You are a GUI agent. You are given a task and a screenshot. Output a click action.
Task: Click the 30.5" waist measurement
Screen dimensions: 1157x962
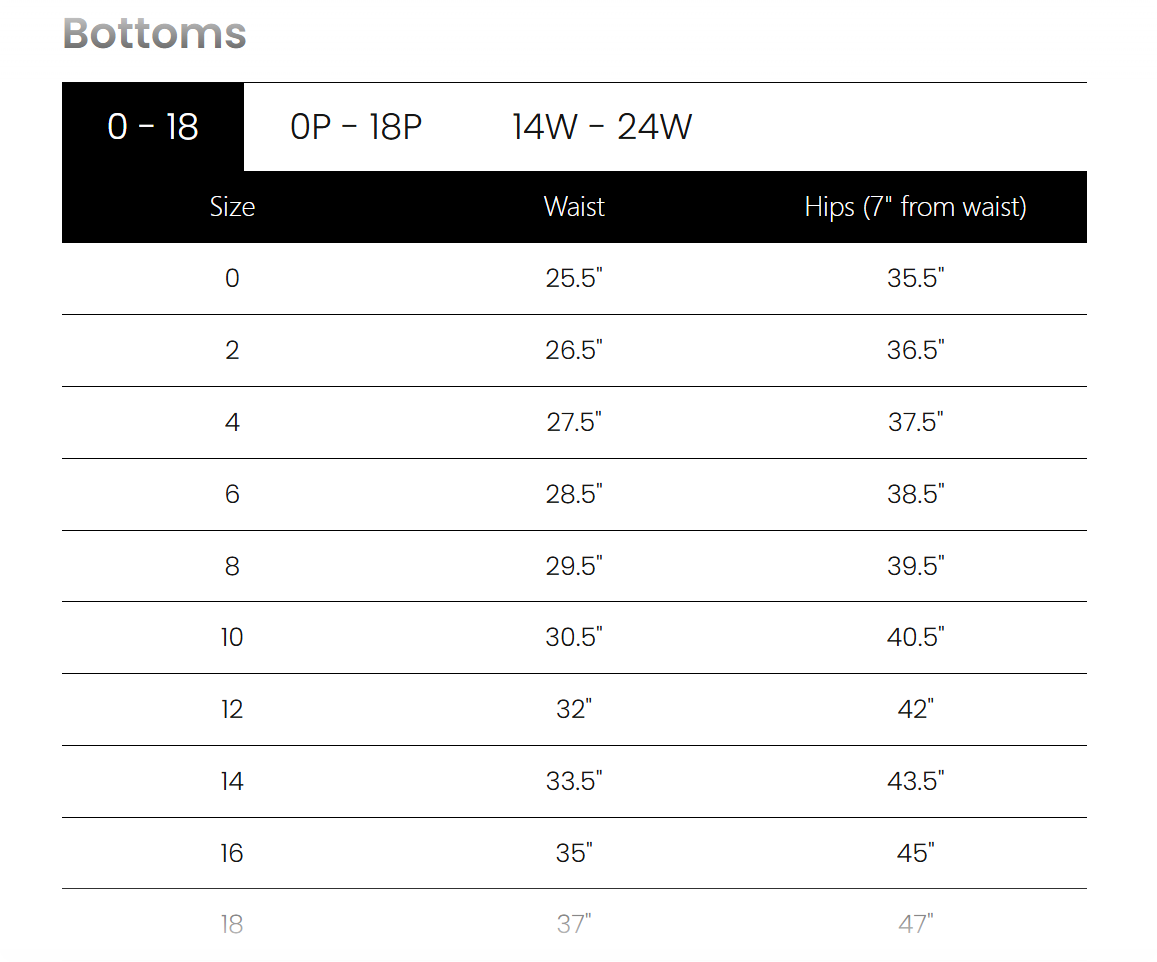point(574,637)
